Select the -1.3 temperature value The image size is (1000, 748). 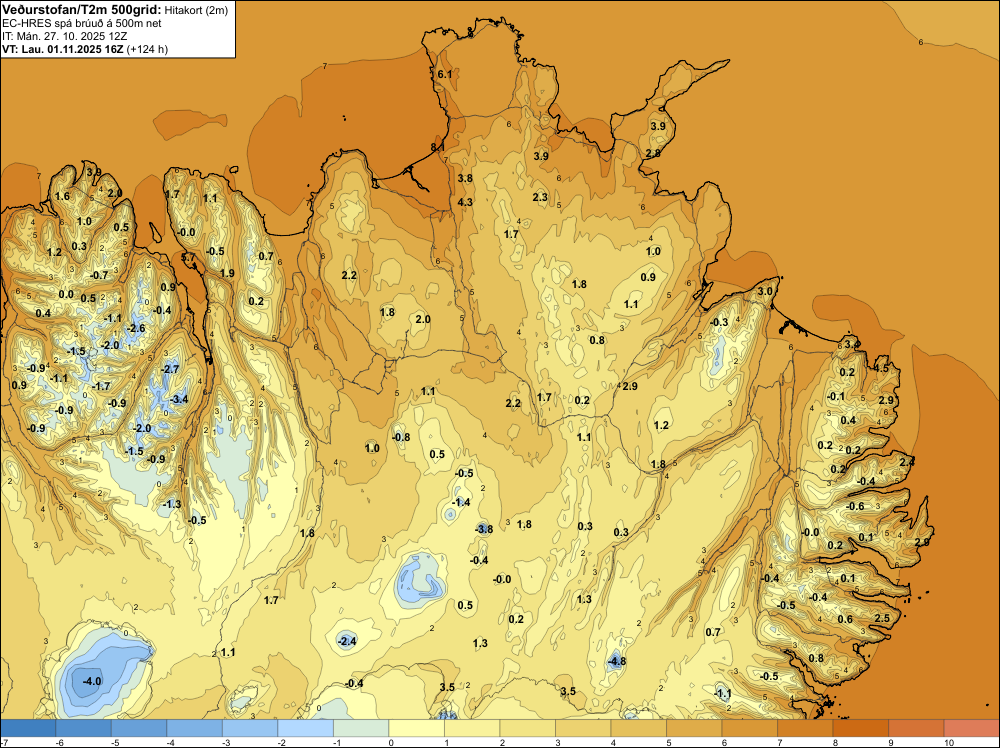(172, 504)
